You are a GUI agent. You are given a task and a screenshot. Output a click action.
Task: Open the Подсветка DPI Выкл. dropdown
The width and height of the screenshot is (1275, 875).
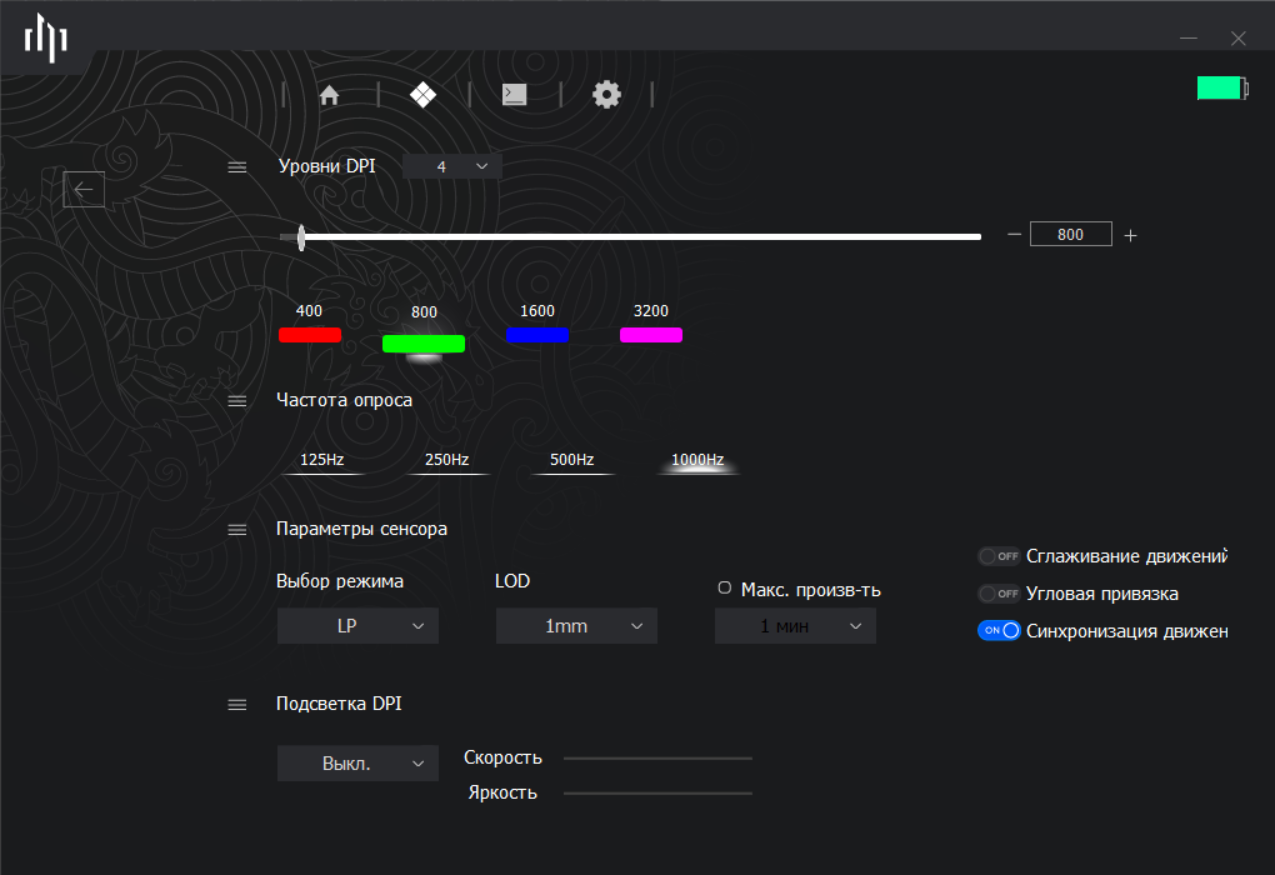(x=357, y=764)
